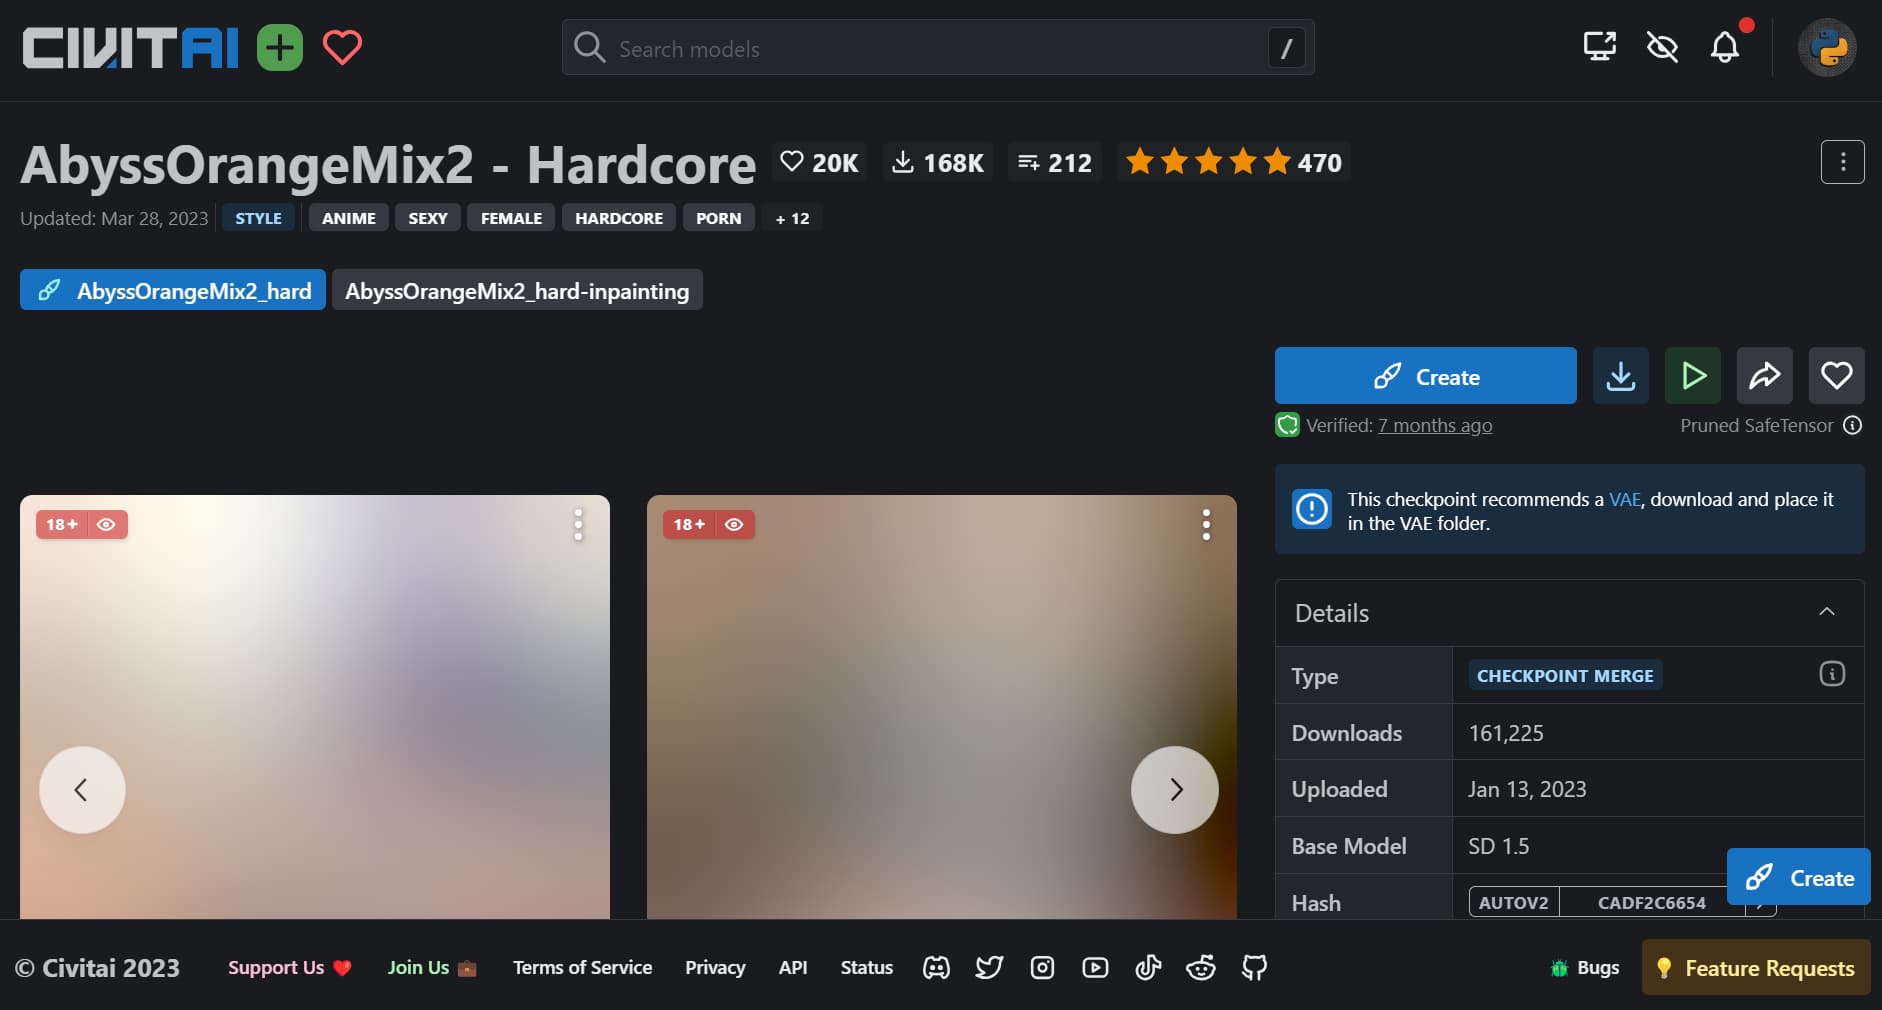
Task: Open the second blurred preview image
Action: coord(942,707)
